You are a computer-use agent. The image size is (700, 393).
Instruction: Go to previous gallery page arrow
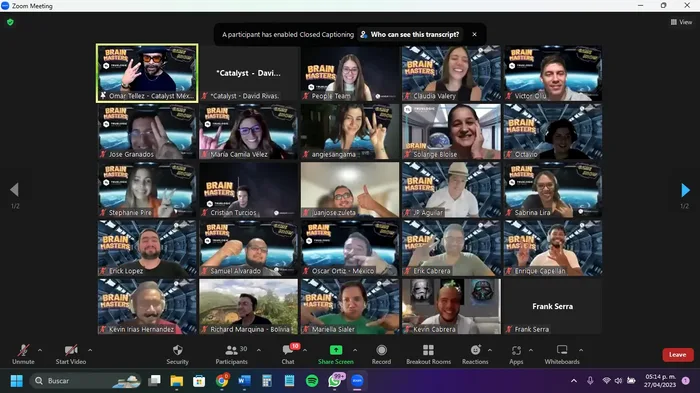click(x=14, y=190)
